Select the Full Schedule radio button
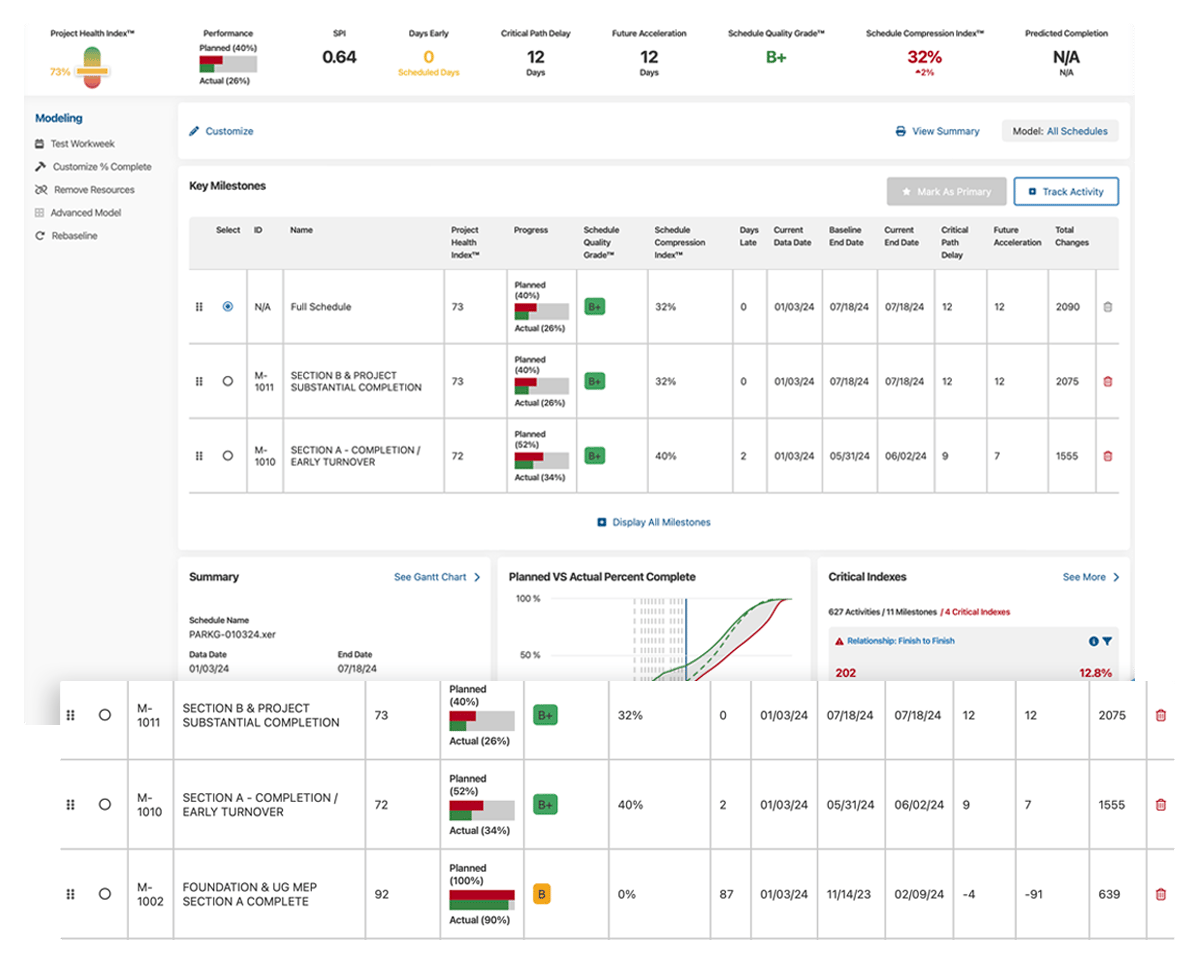Screen dimensions: 1199x961 pos(228,307)
